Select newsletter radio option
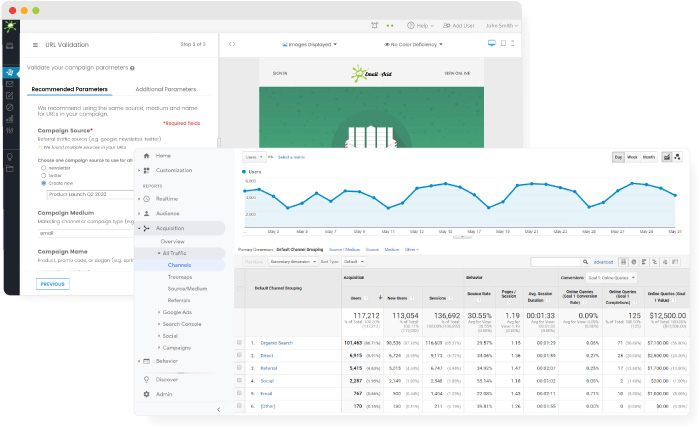700x427 pixels. click(x=43, y=168)
